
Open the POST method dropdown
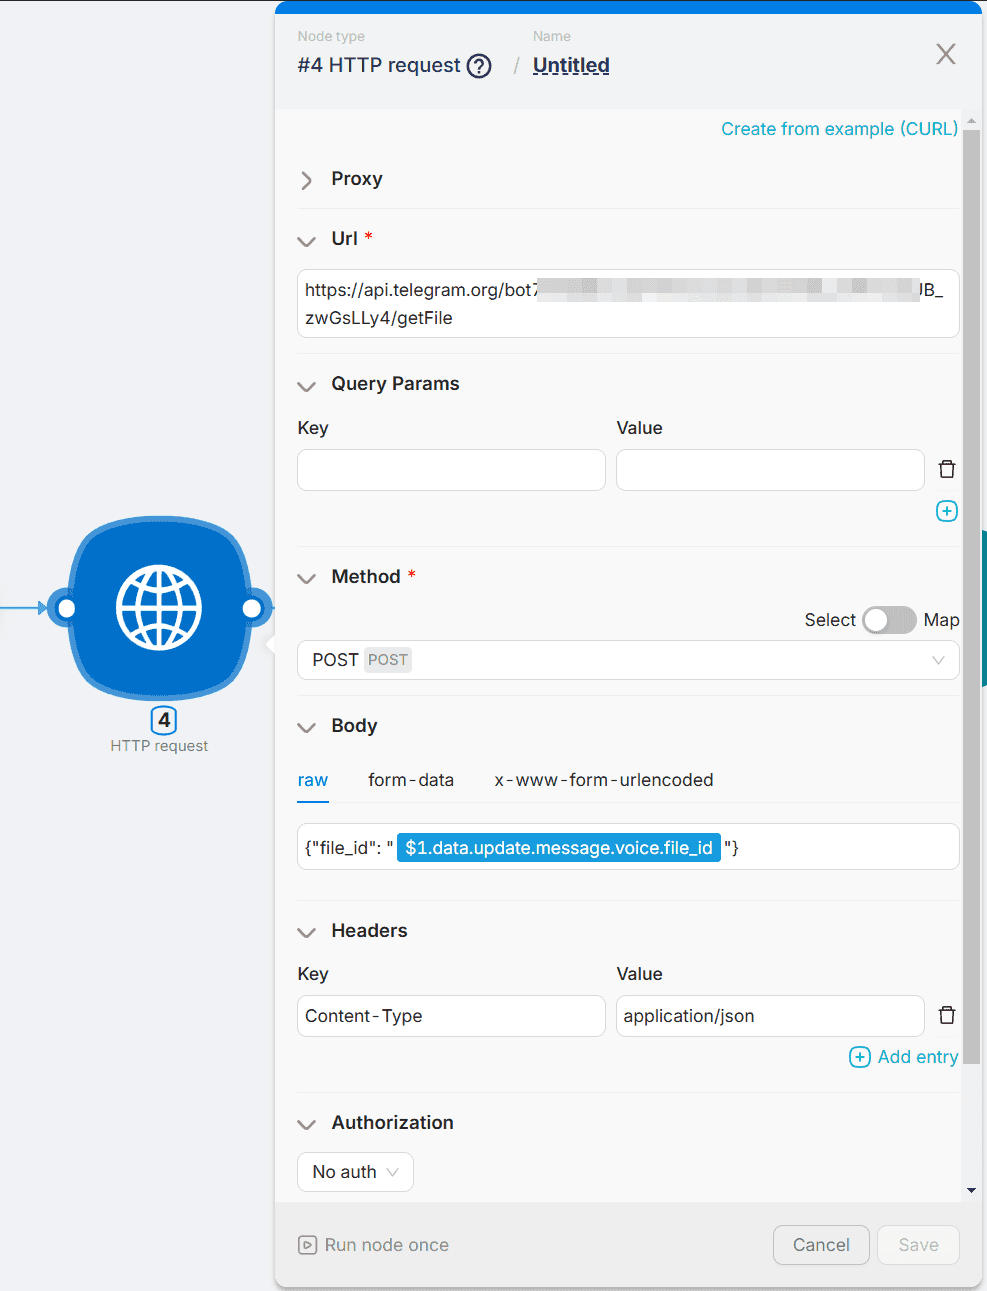click(x=627, y=660)
